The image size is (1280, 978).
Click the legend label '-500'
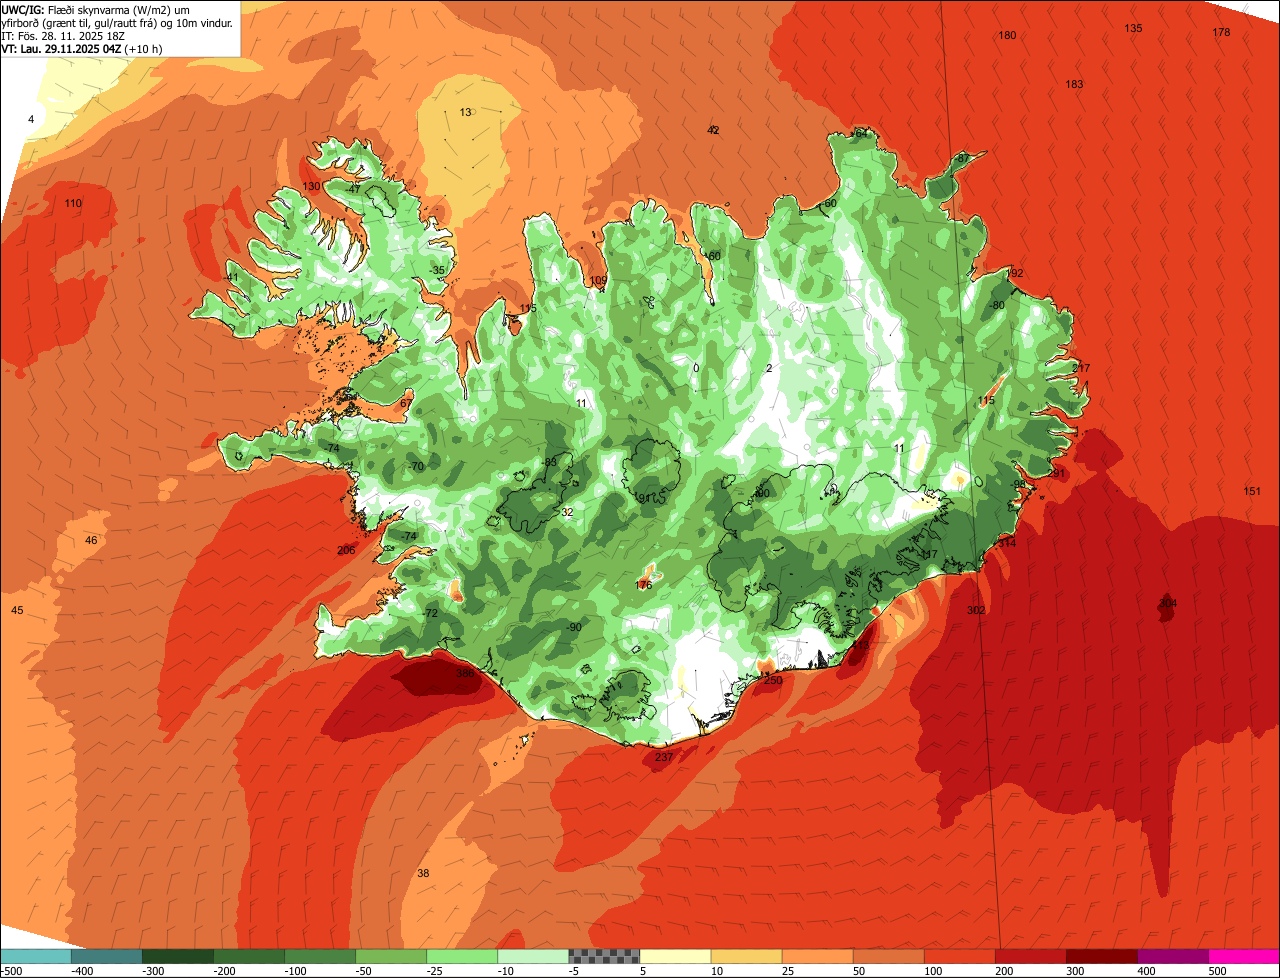[12, 971]
